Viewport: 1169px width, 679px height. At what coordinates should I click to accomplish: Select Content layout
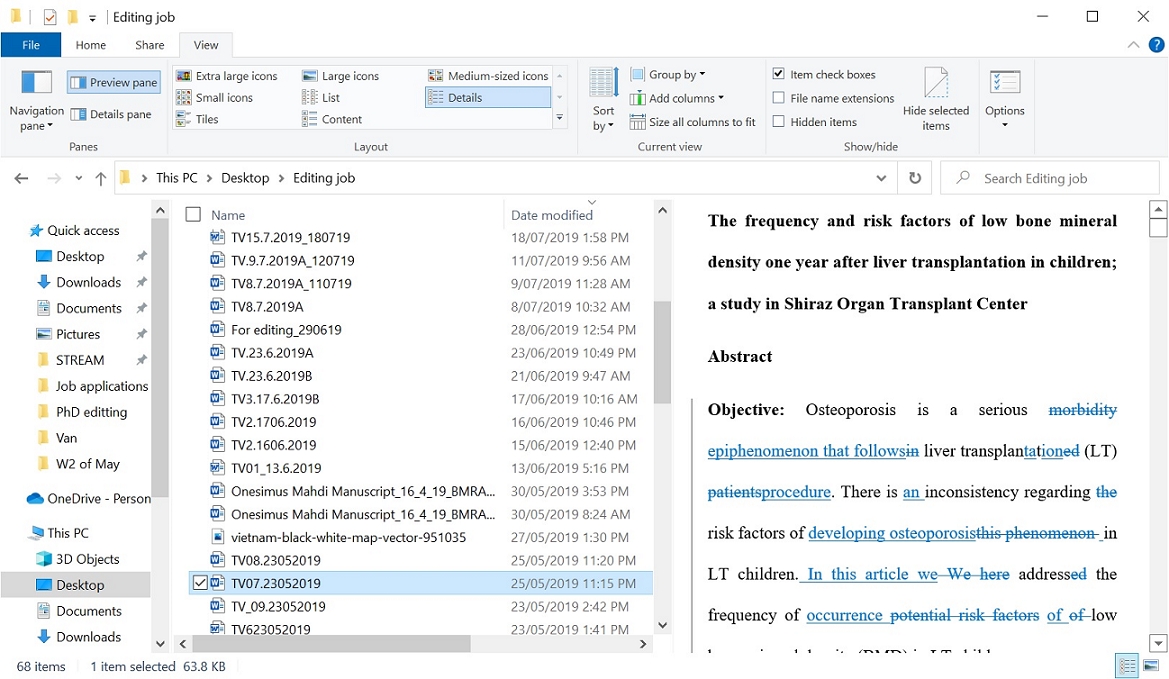pyautogui.click(x=333, y=119)
